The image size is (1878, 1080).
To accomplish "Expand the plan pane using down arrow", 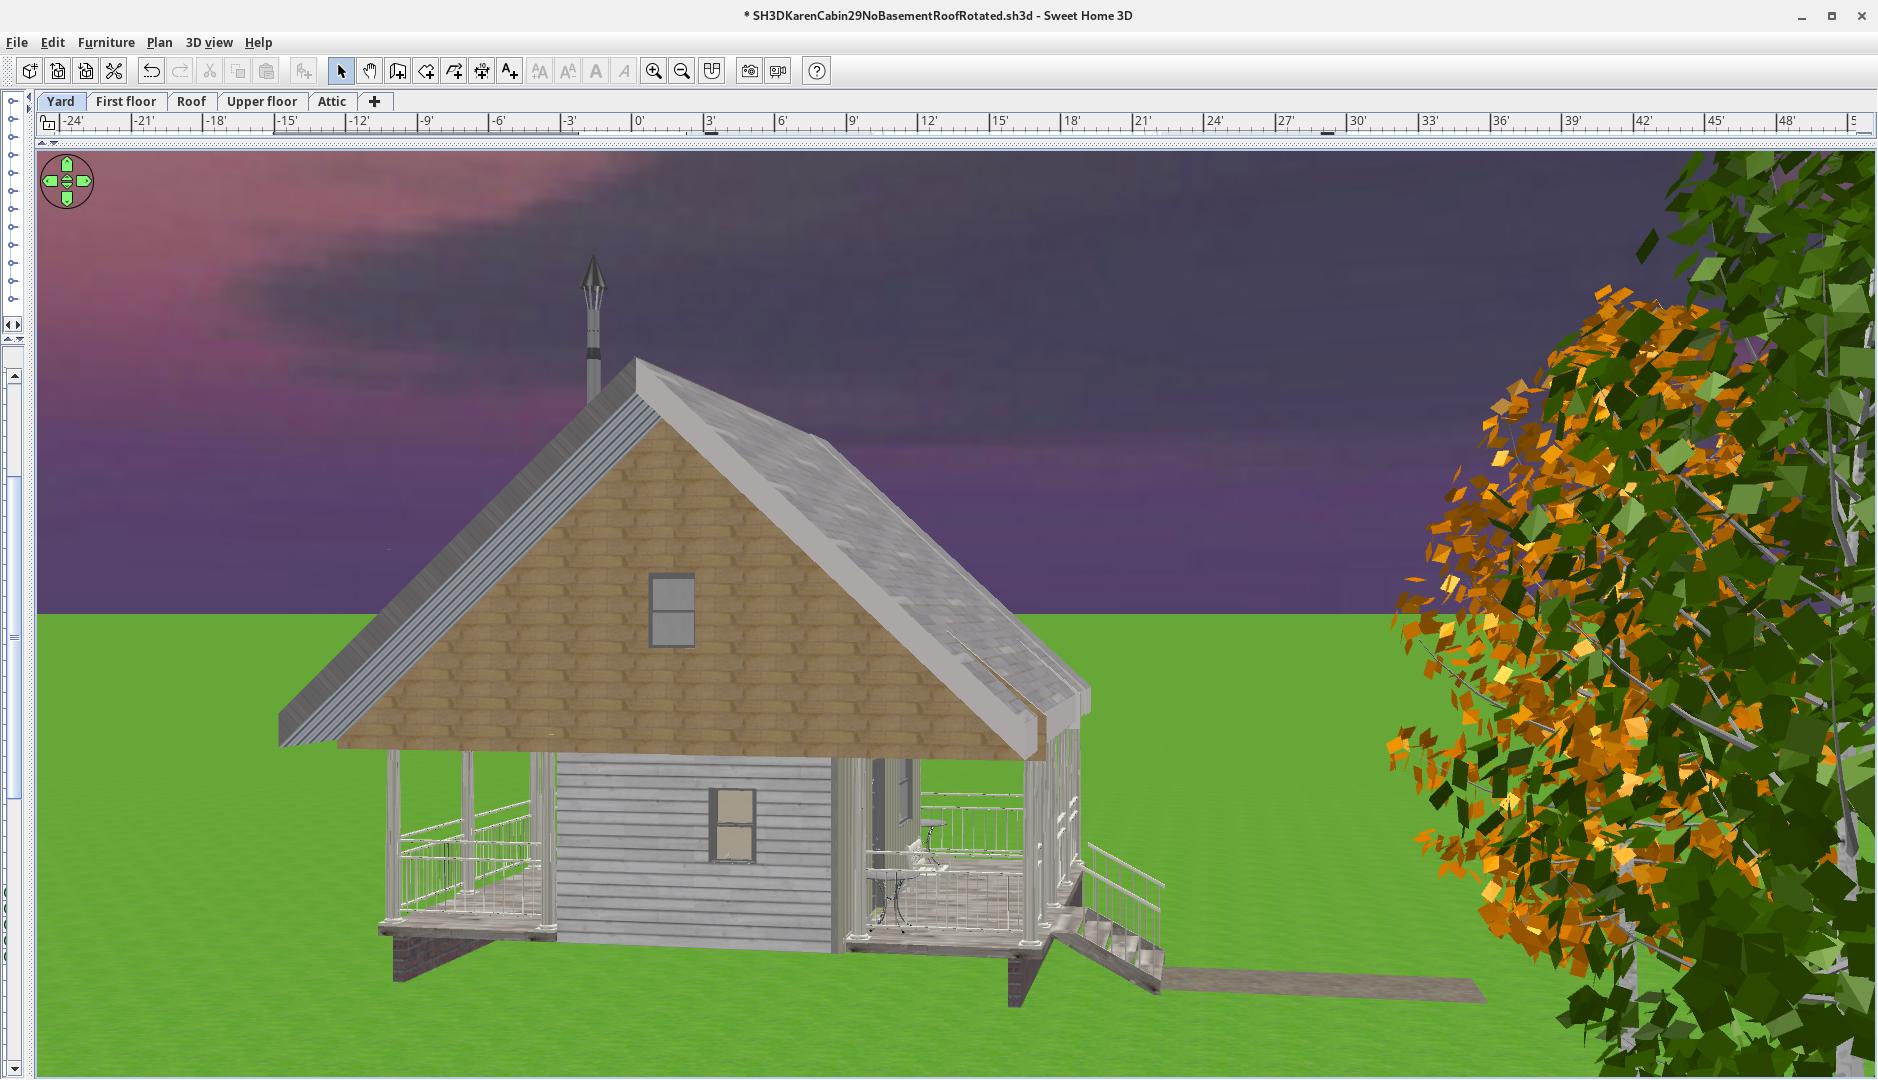I will tap(53, 143).
